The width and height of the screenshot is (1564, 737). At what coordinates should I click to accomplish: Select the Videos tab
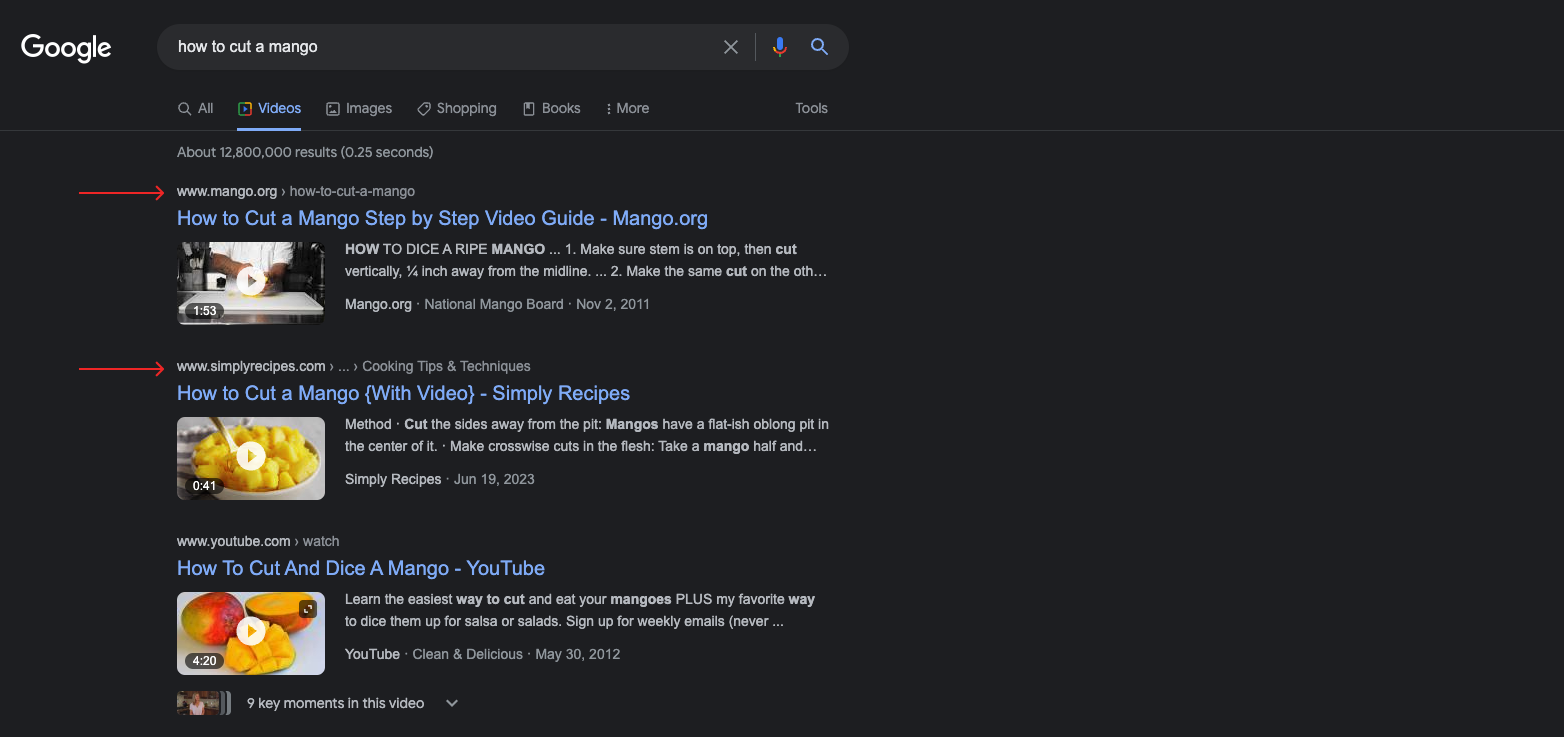click(269, 108)
